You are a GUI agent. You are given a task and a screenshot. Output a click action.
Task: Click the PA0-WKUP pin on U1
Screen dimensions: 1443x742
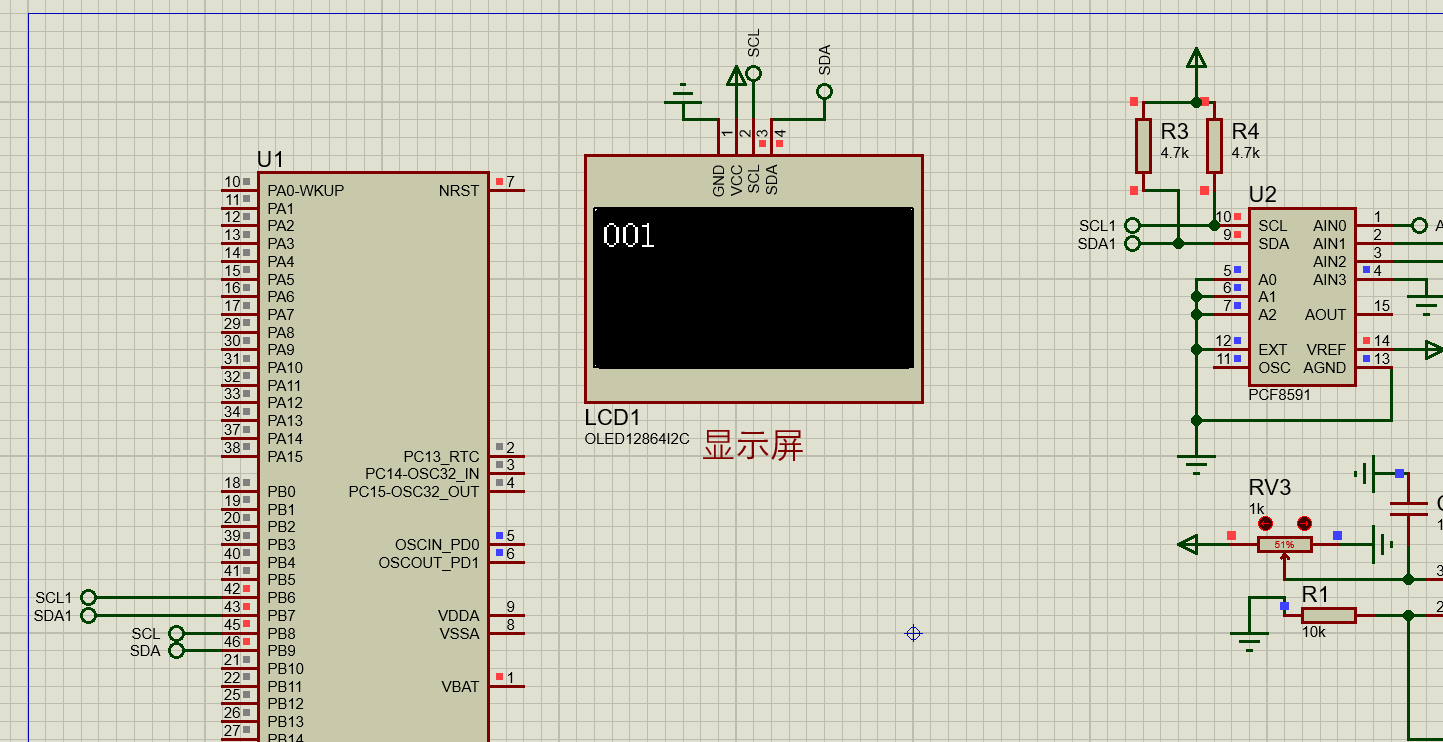305,190
